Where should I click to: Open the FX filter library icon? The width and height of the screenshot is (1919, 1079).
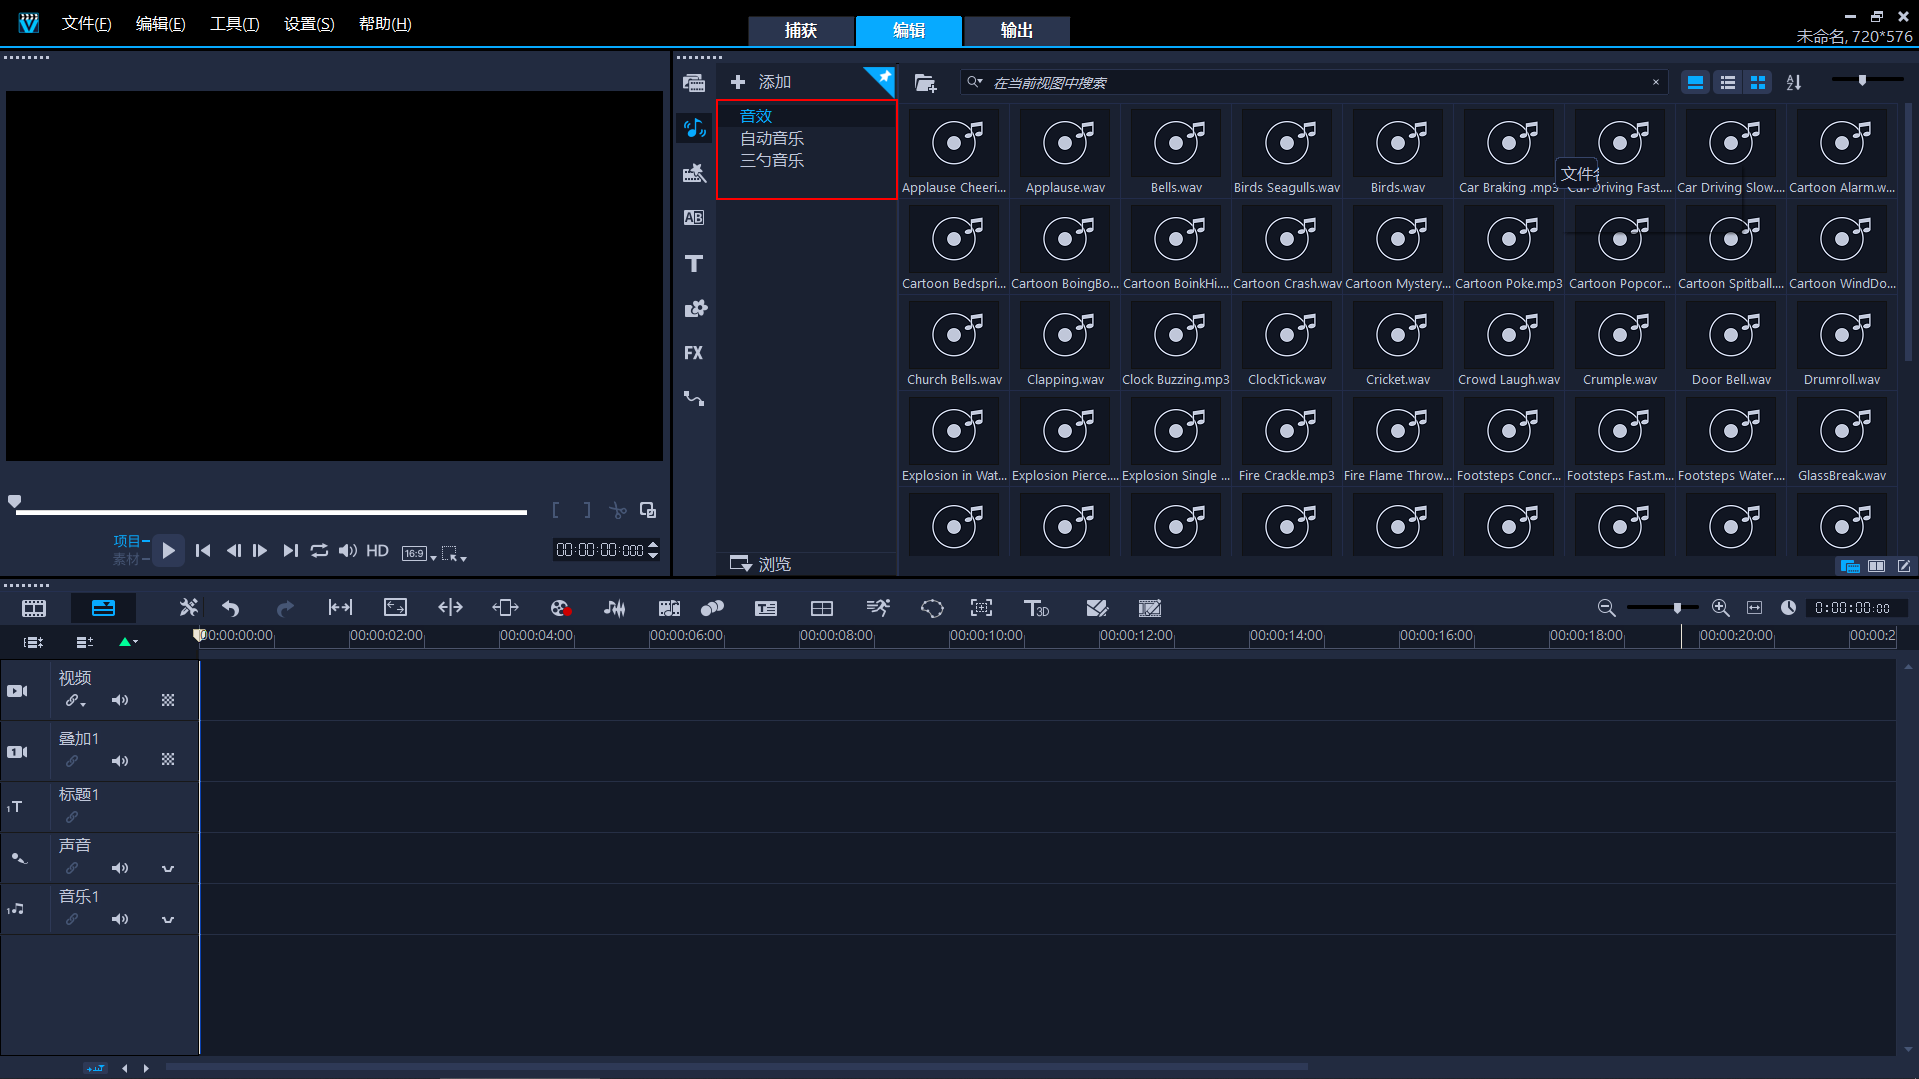(694, 353)
